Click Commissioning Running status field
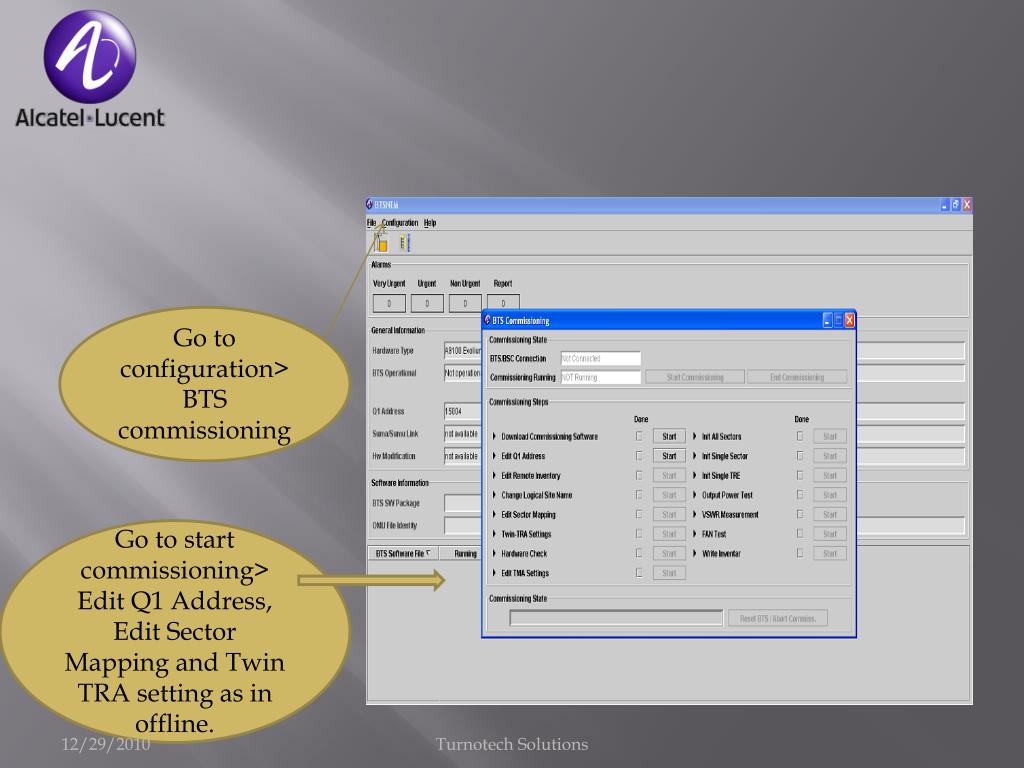1024x768 pixels. (600, 377)
